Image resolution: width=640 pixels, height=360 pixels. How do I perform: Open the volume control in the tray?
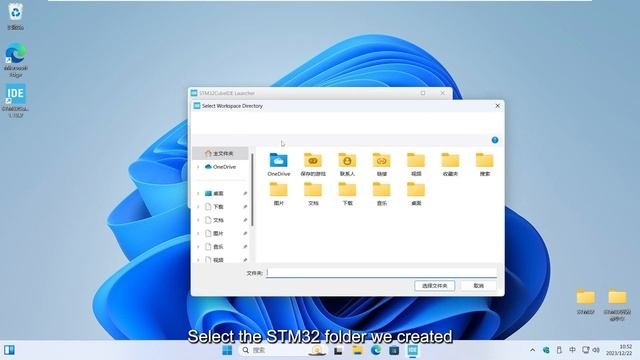[x=596, y=350]
